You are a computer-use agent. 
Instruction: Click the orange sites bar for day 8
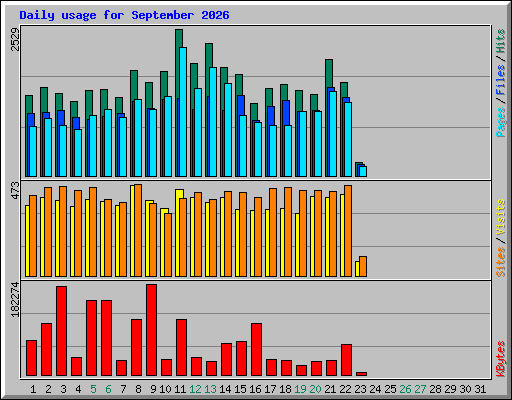coord(138,230)
